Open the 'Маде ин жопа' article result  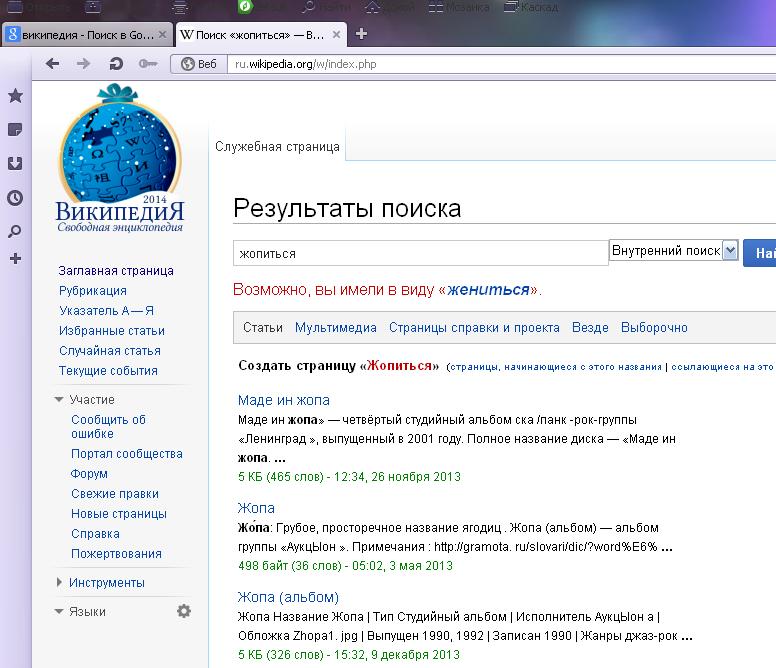click(x=283, y=400)
